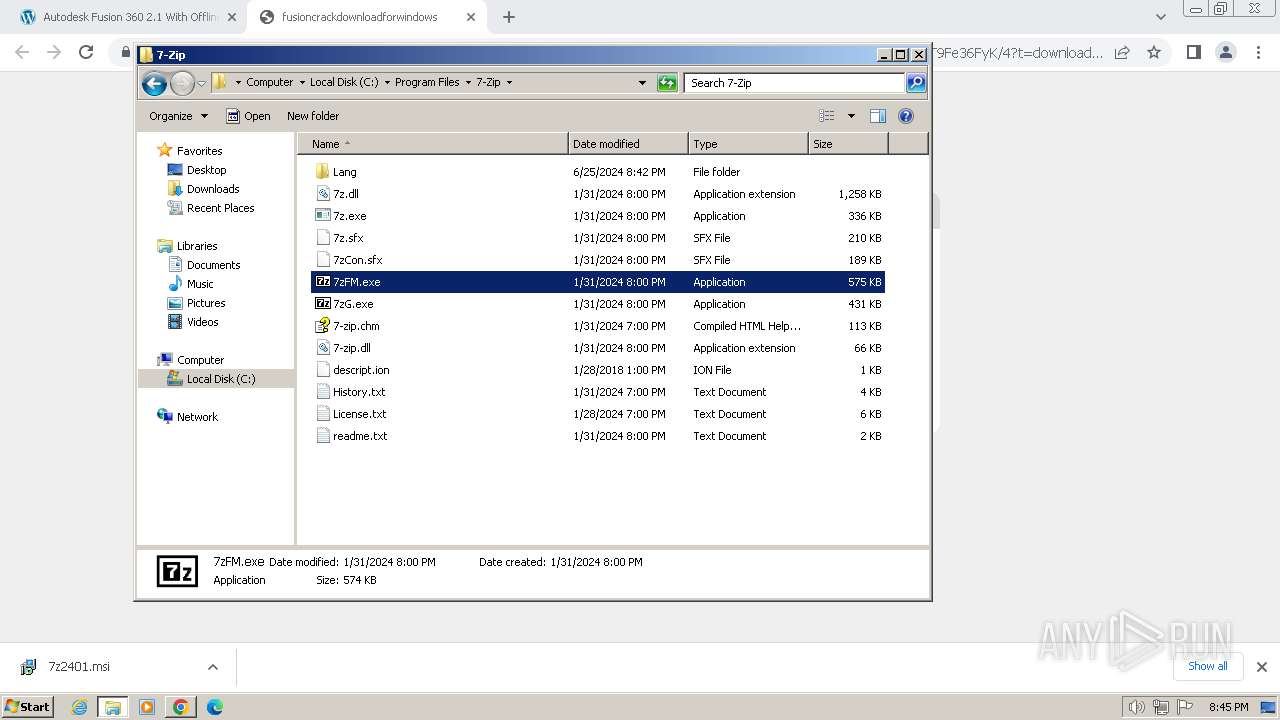Select the 7z.dll file icon

point(322,194)
